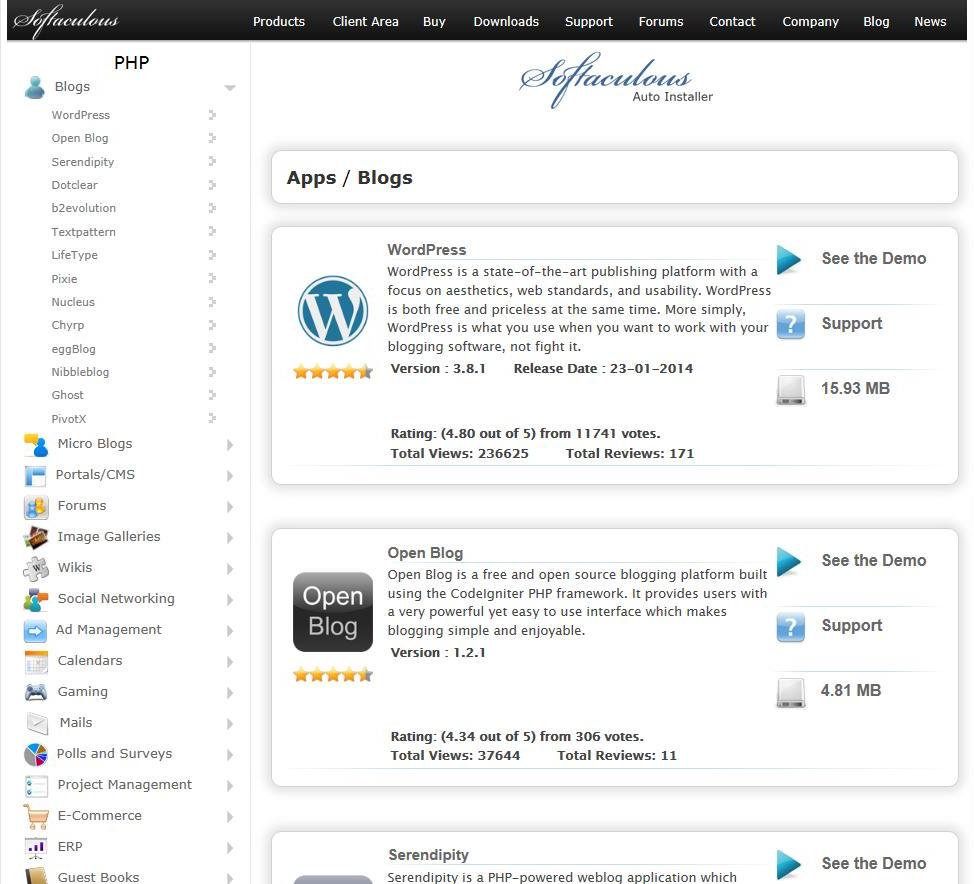This screenshot has height=884, width=974.
Task: Click the arrow beside LifeType entry
Action: [212, 255]
